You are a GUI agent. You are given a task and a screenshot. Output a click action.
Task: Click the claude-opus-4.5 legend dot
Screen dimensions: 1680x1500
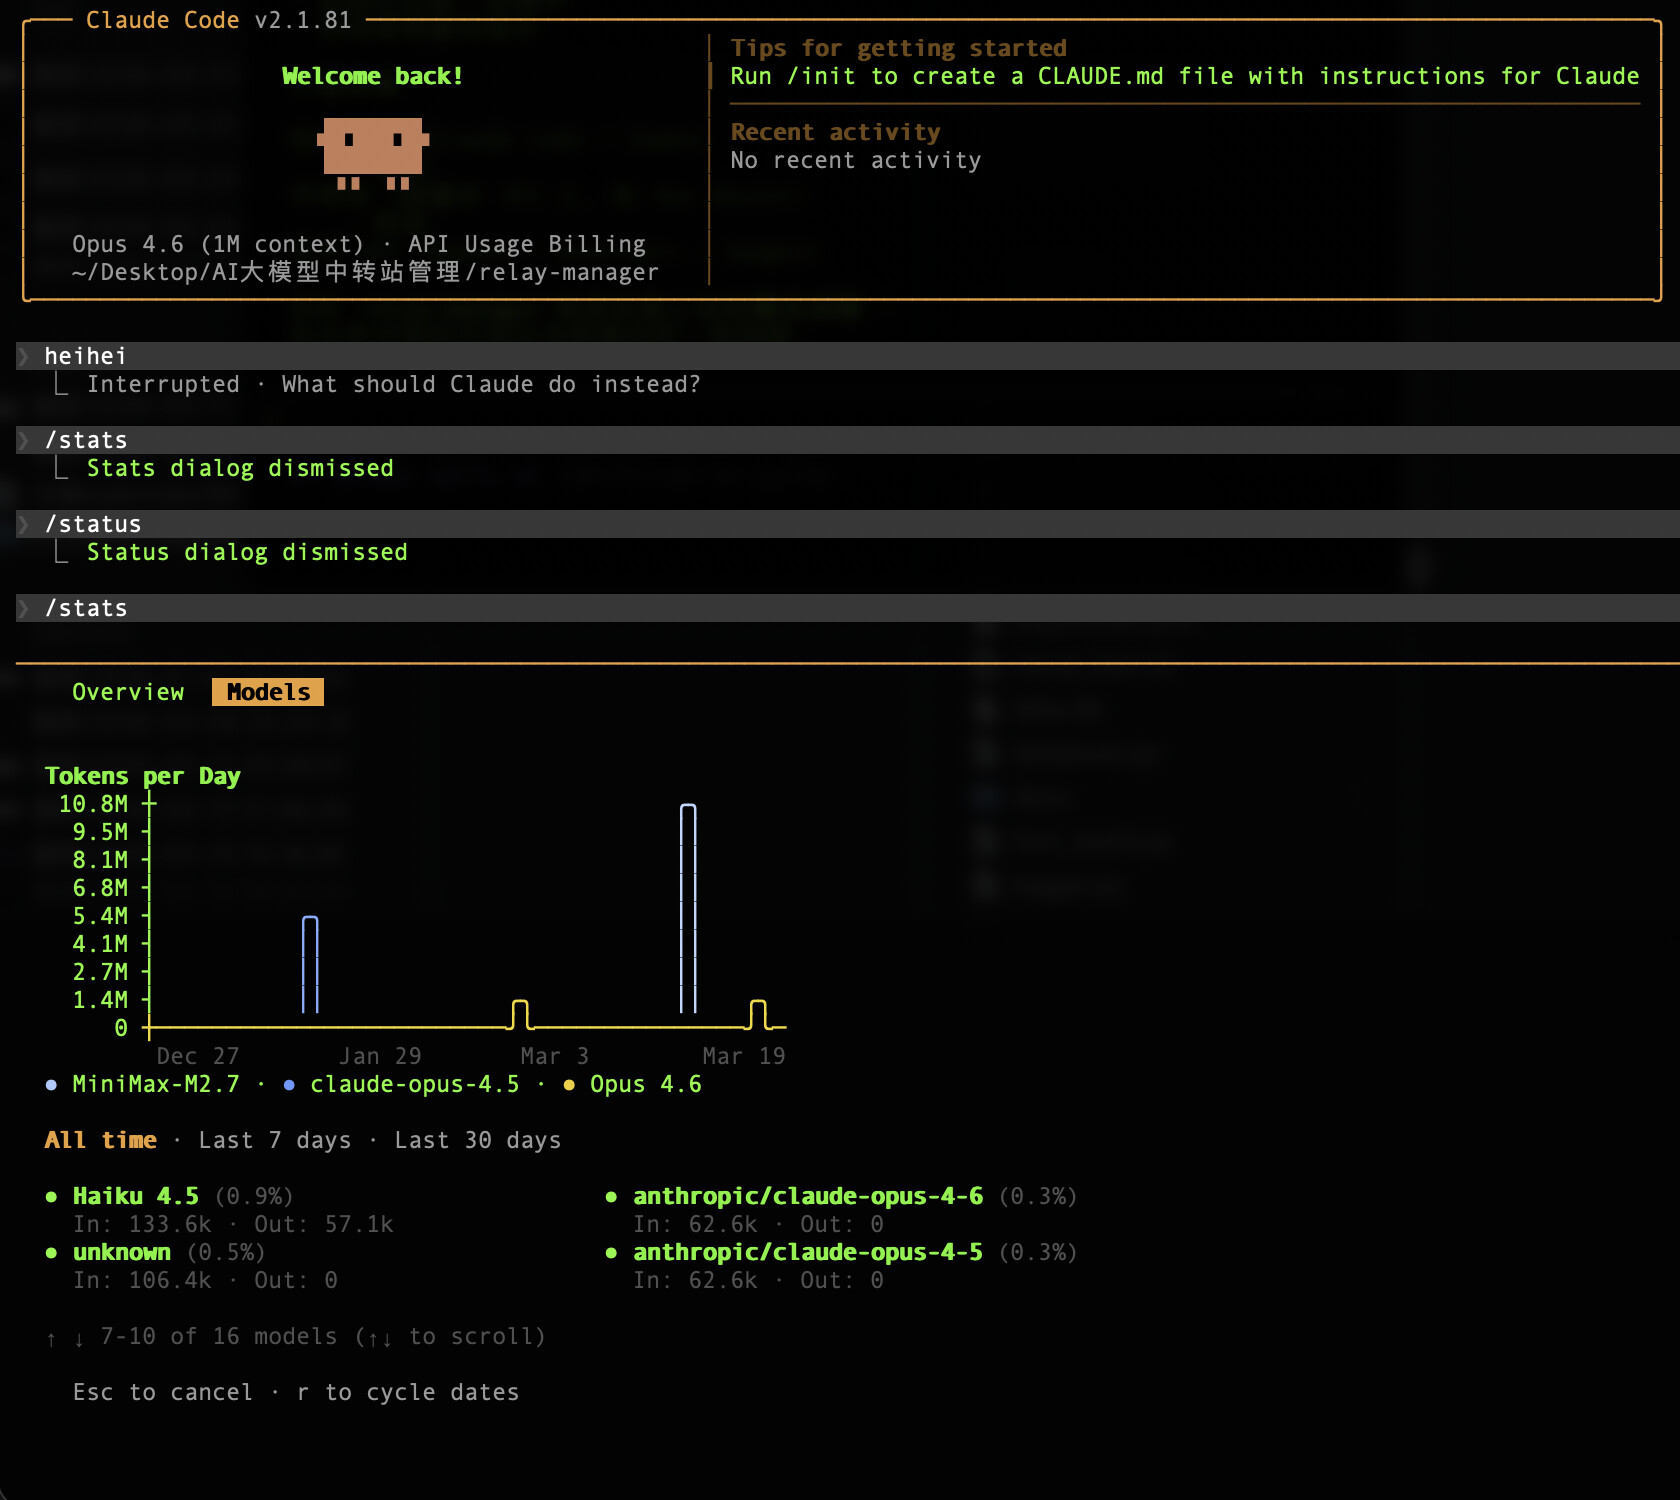click(x=289, y=1085)
